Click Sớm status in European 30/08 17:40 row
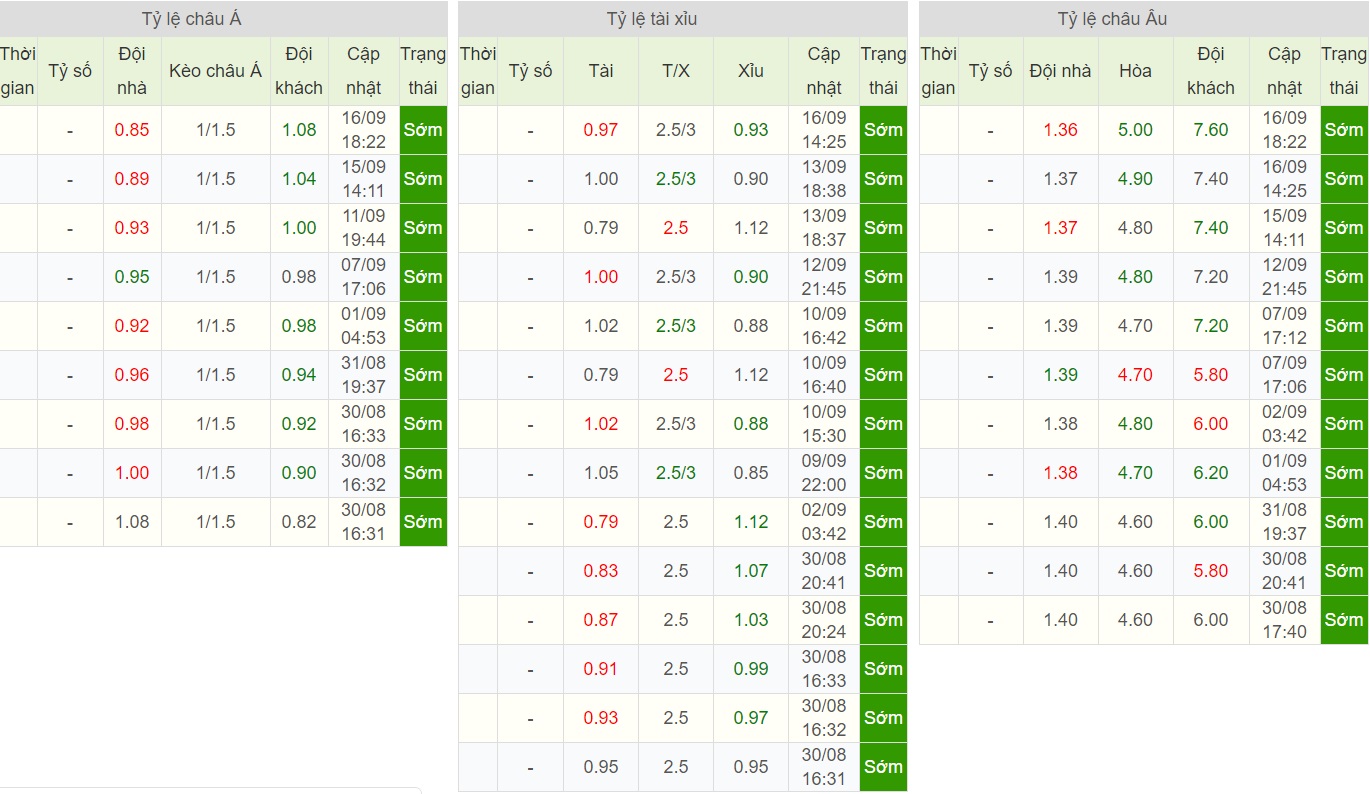 click(1344, 620)
